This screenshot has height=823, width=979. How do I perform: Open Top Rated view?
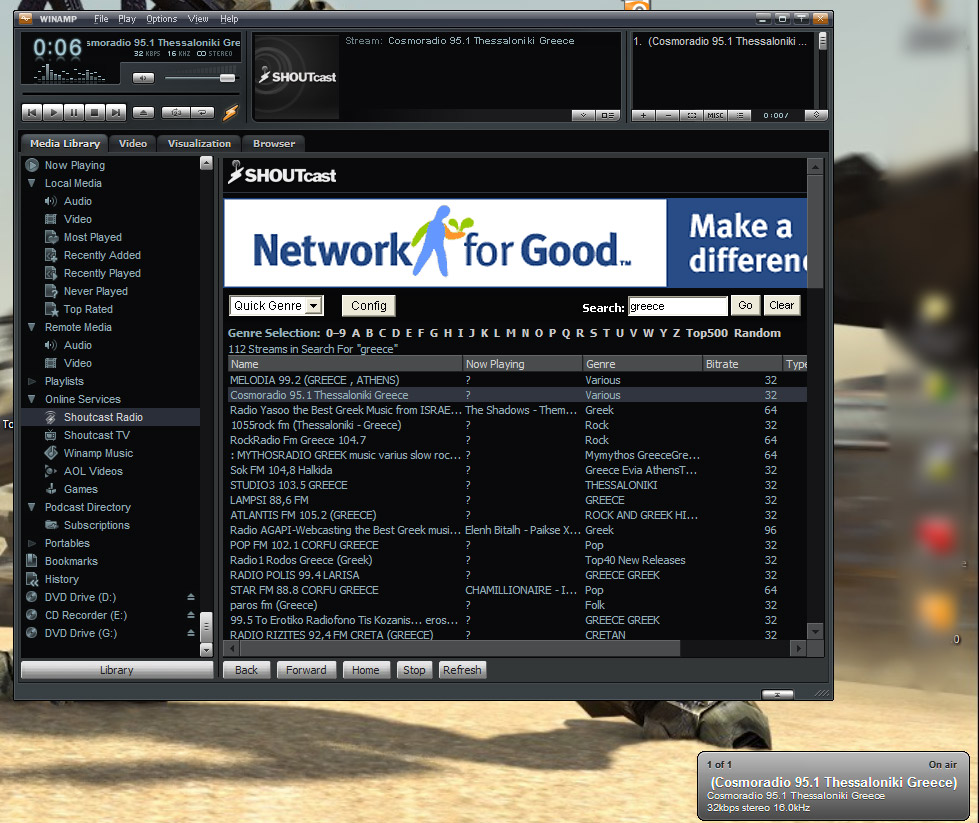pyautogui.click(x=88, y=309)
